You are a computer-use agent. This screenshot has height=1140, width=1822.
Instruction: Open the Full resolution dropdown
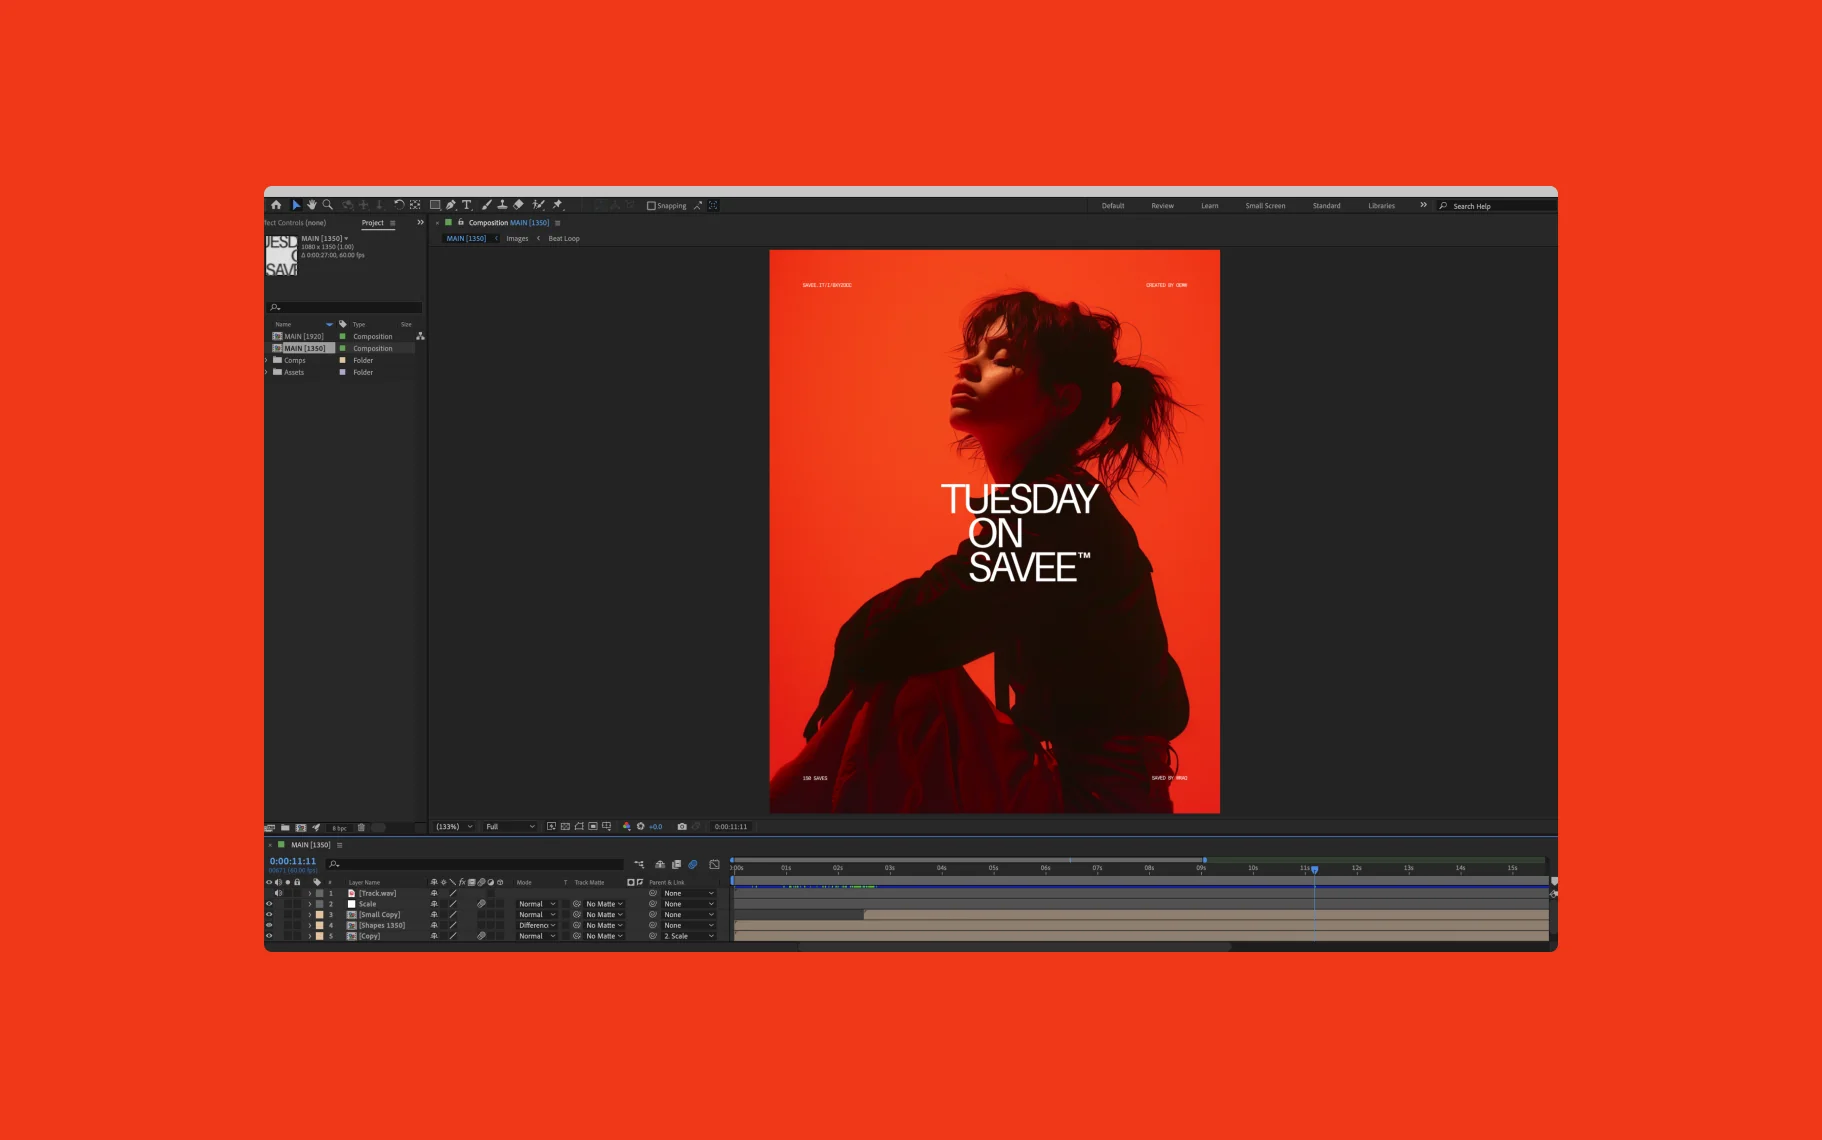pos(510,827)
